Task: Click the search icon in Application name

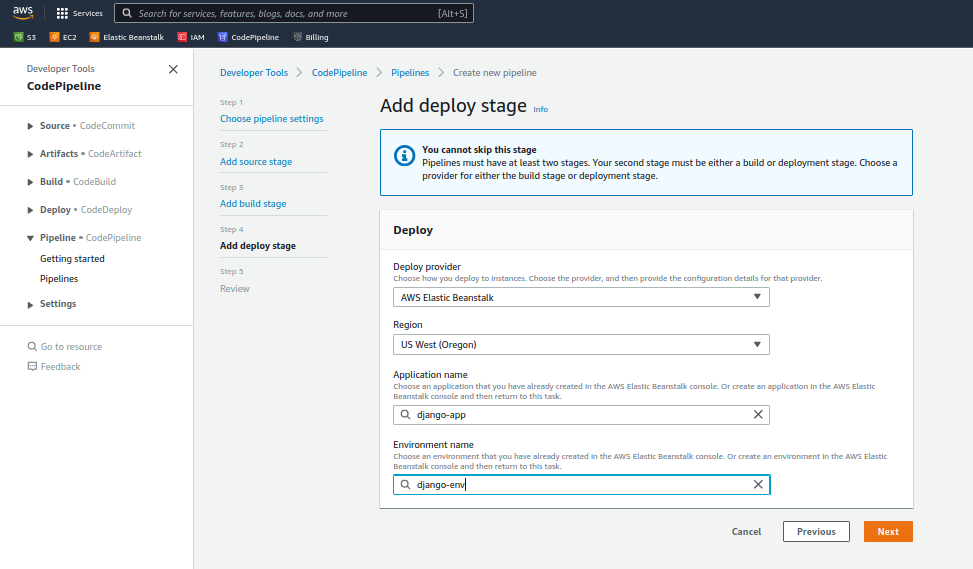Action: coord(405,414)
